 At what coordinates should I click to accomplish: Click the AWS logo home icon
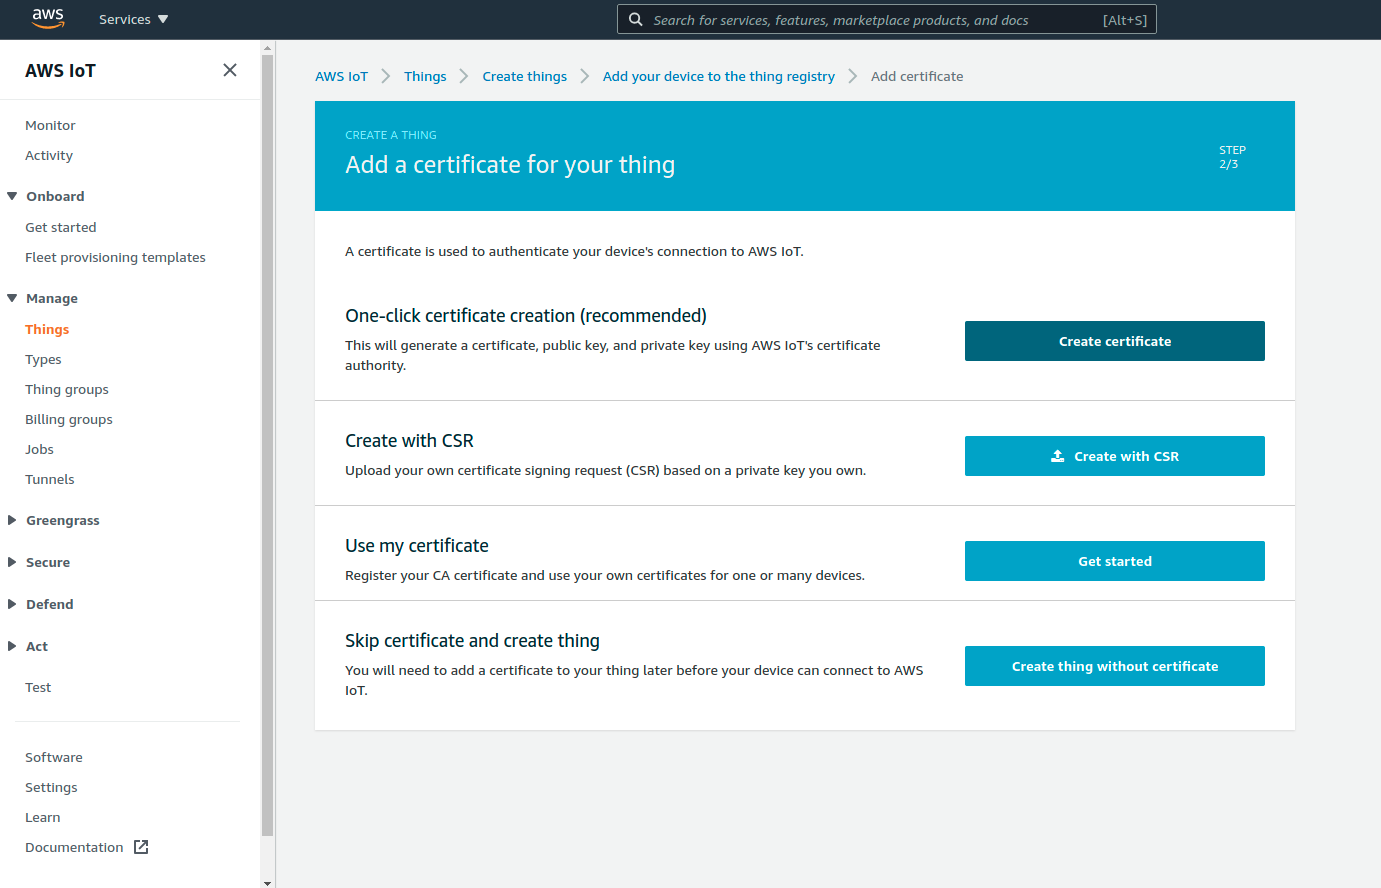tap(48, 18)
